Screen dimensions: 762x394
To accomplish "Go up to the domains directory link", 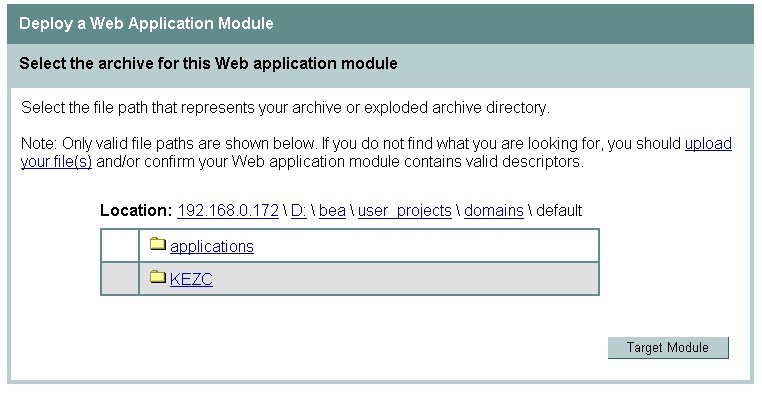I will point(494,210).
